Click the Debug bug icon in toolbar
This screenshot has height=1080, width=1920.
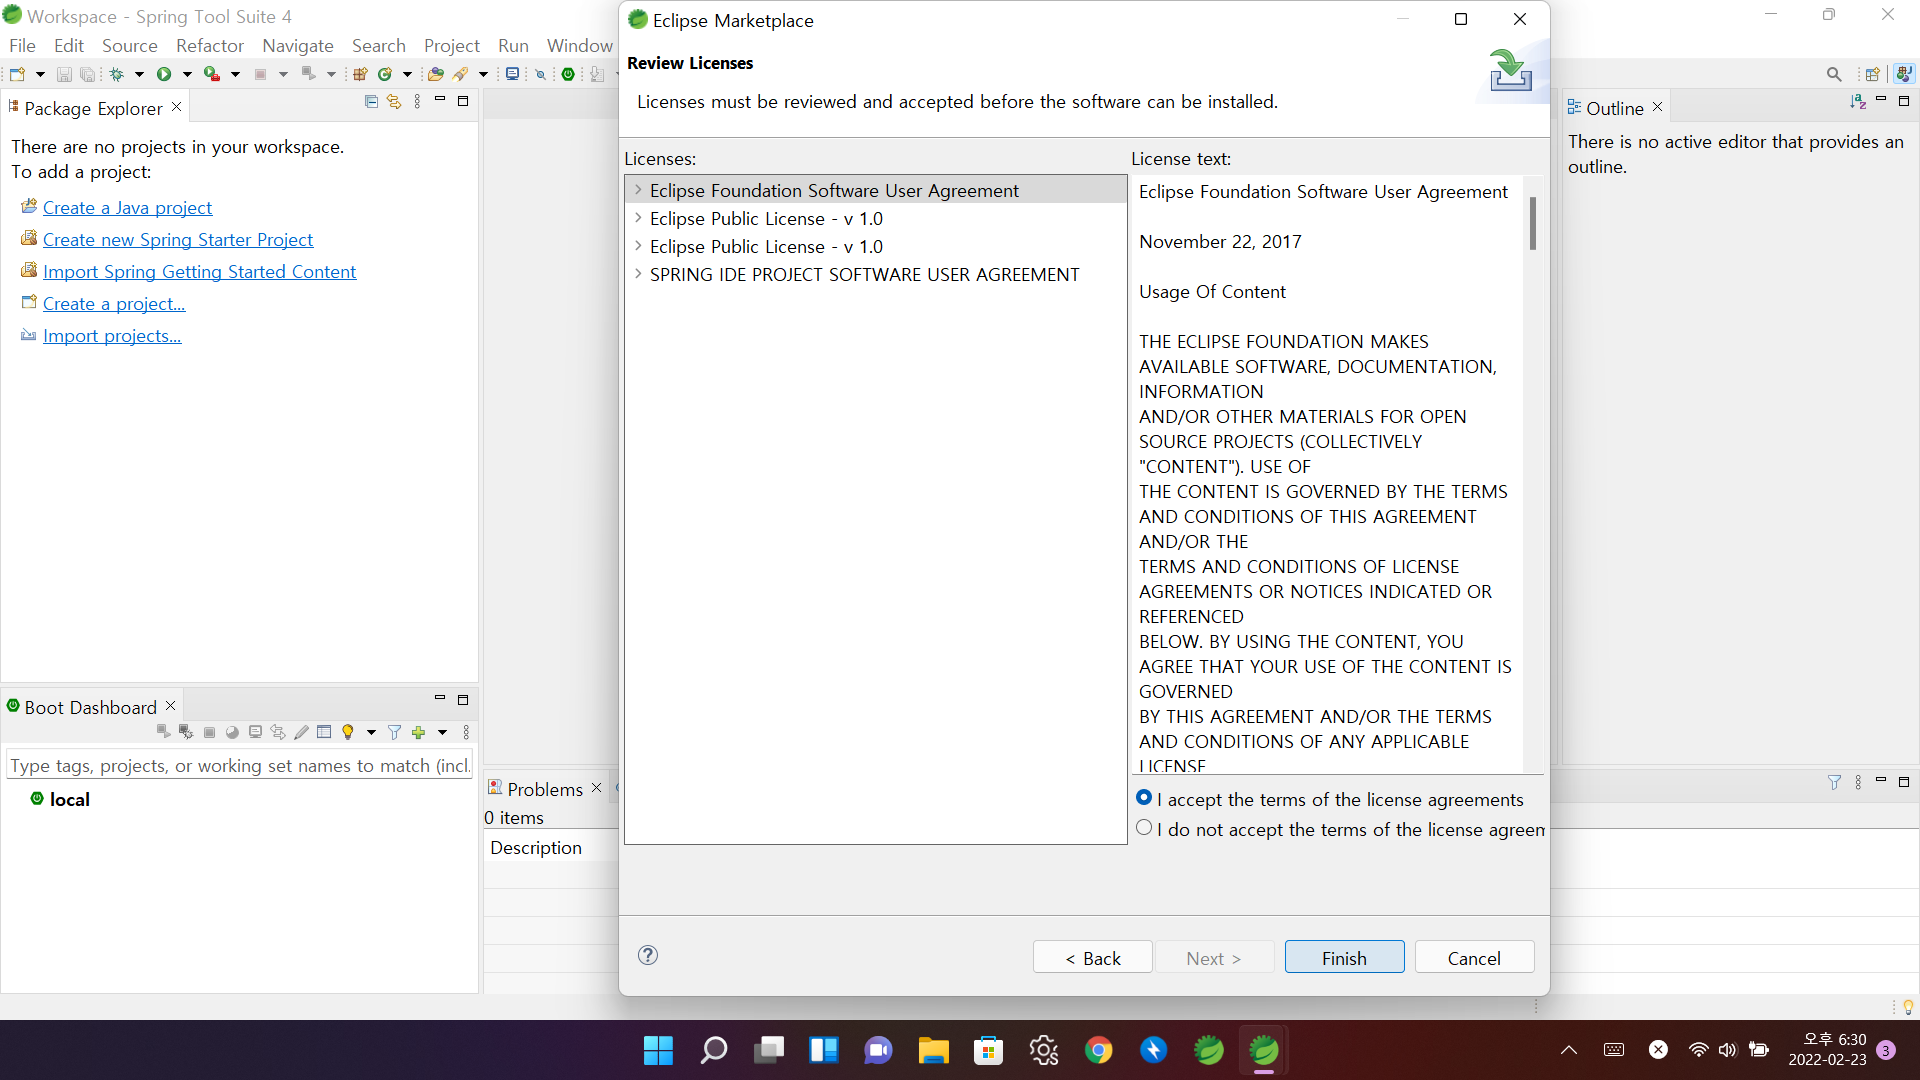tap(117, 74)
